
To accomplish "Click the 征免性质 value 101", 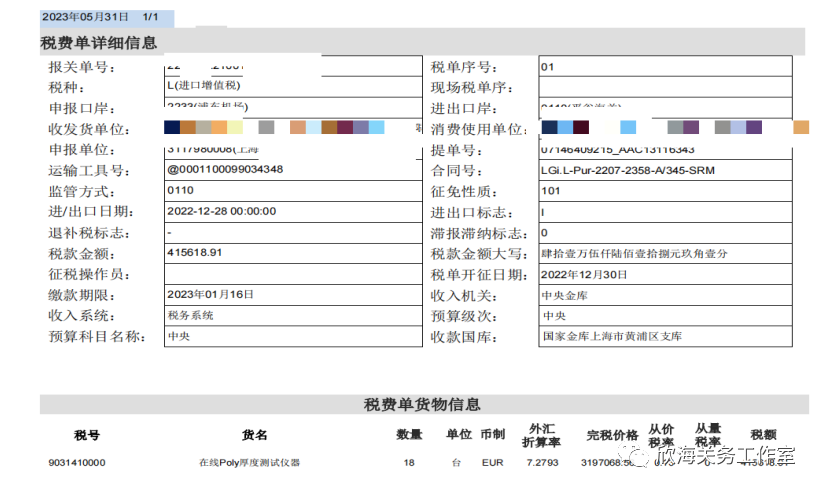I will [550, 191].
